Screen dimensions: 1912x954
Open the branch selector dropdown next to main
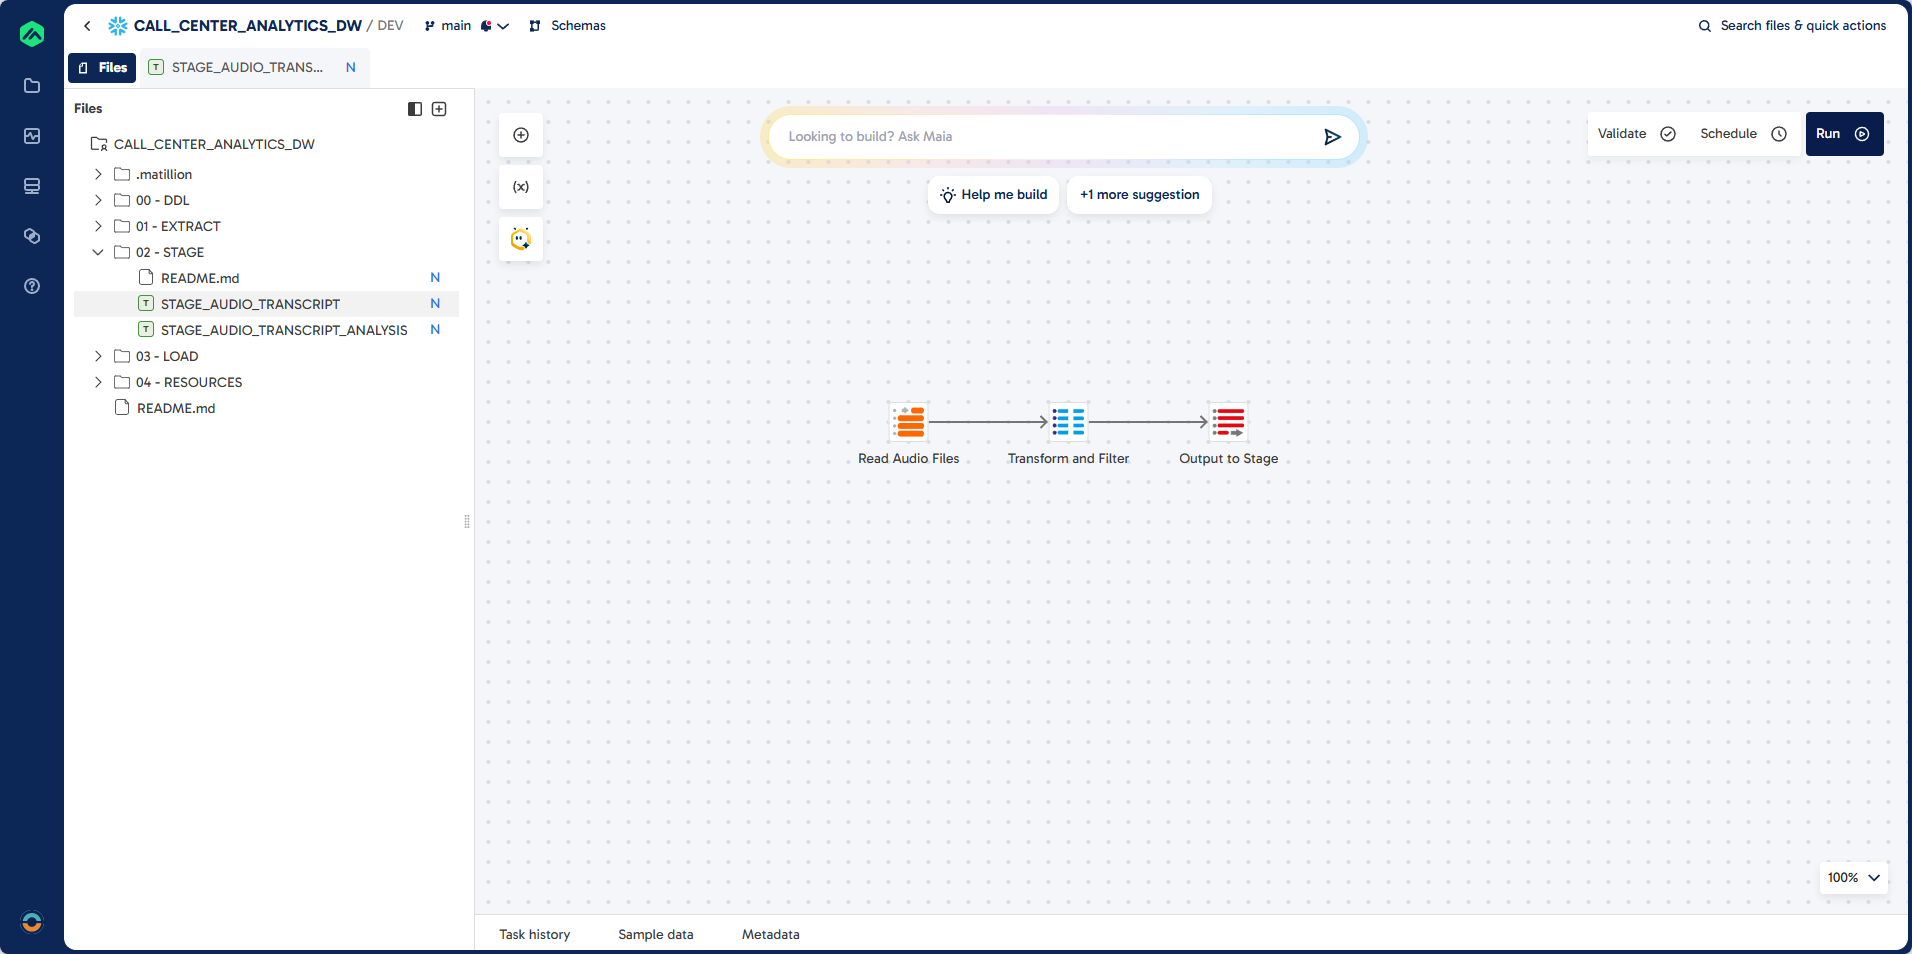pos(504,26)
